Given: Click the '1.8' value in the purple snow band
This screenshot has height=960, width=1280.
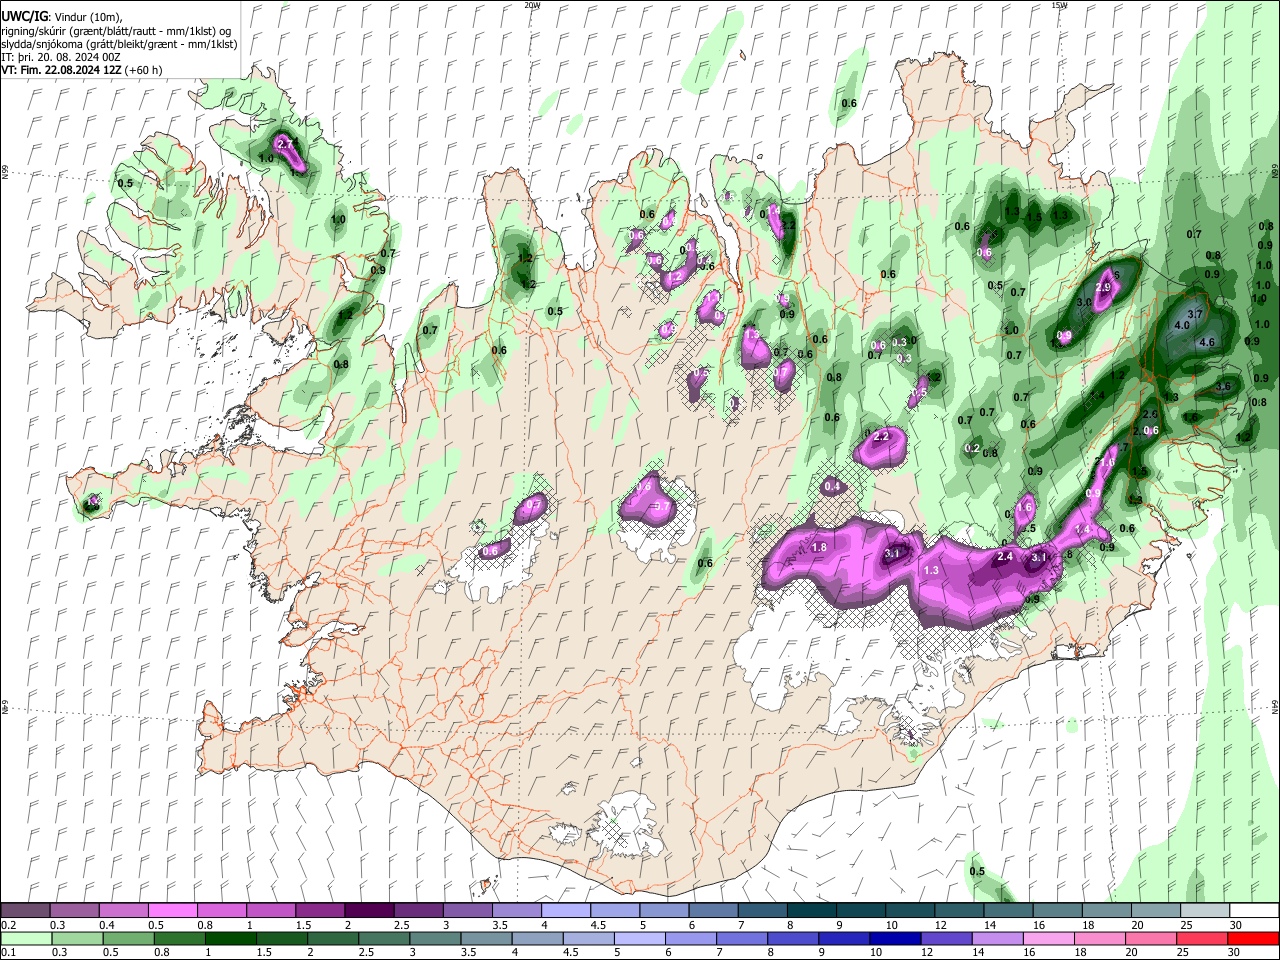Looking at the screenshot, I should [819, 547].
